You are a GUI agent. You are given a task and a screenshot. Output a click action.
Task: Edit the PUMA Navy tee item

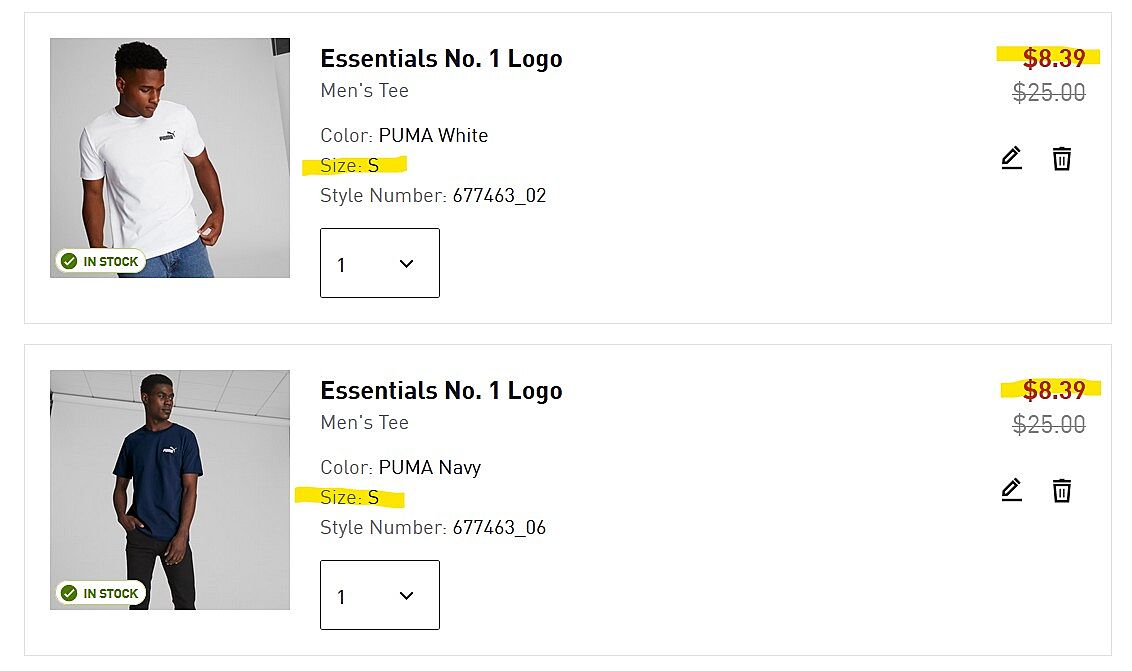[1011, 490]
